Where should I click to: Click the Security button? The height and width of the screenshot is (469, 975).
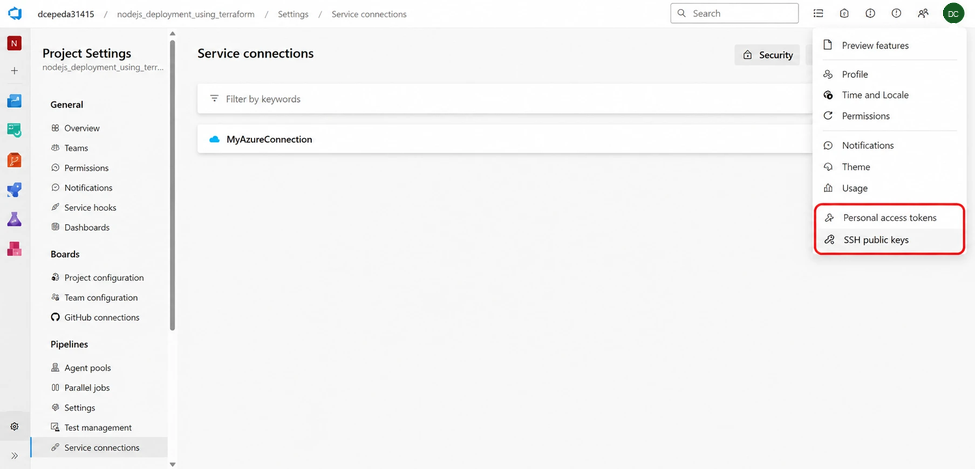pyautogui.click(x=767, y=55)
